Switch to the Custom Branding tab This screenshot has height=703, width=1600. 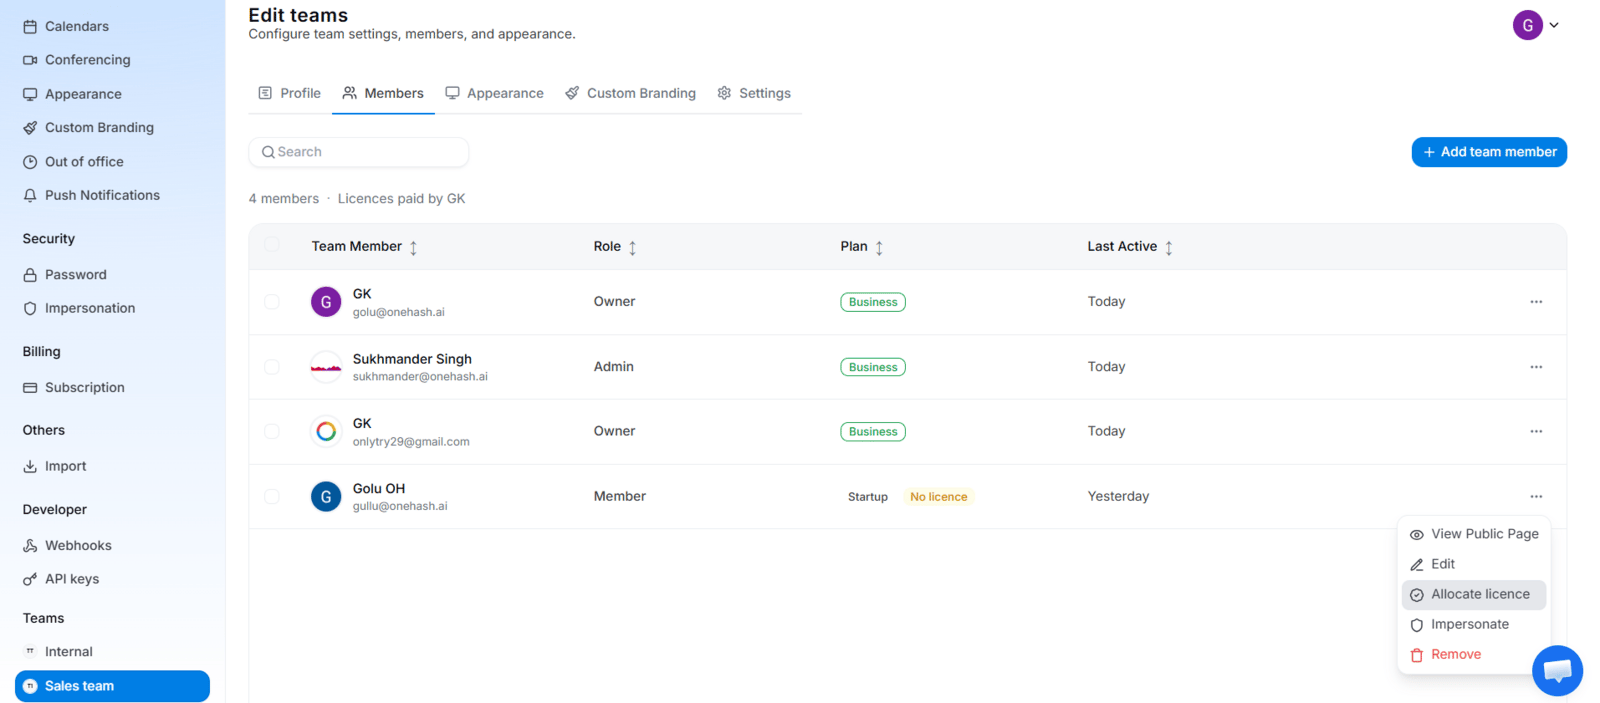[x=631, y=94]
